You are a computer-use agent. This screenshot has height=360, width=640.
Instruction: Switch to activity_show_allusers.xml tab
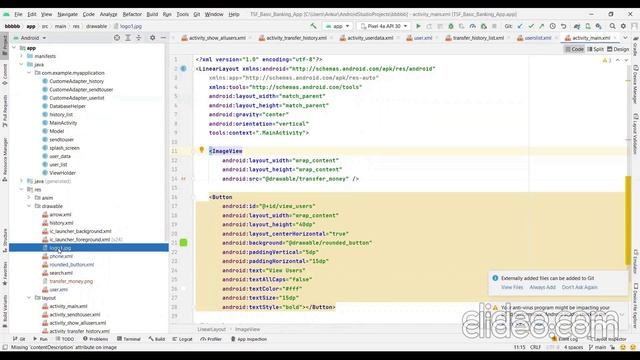tap(213, 38)
